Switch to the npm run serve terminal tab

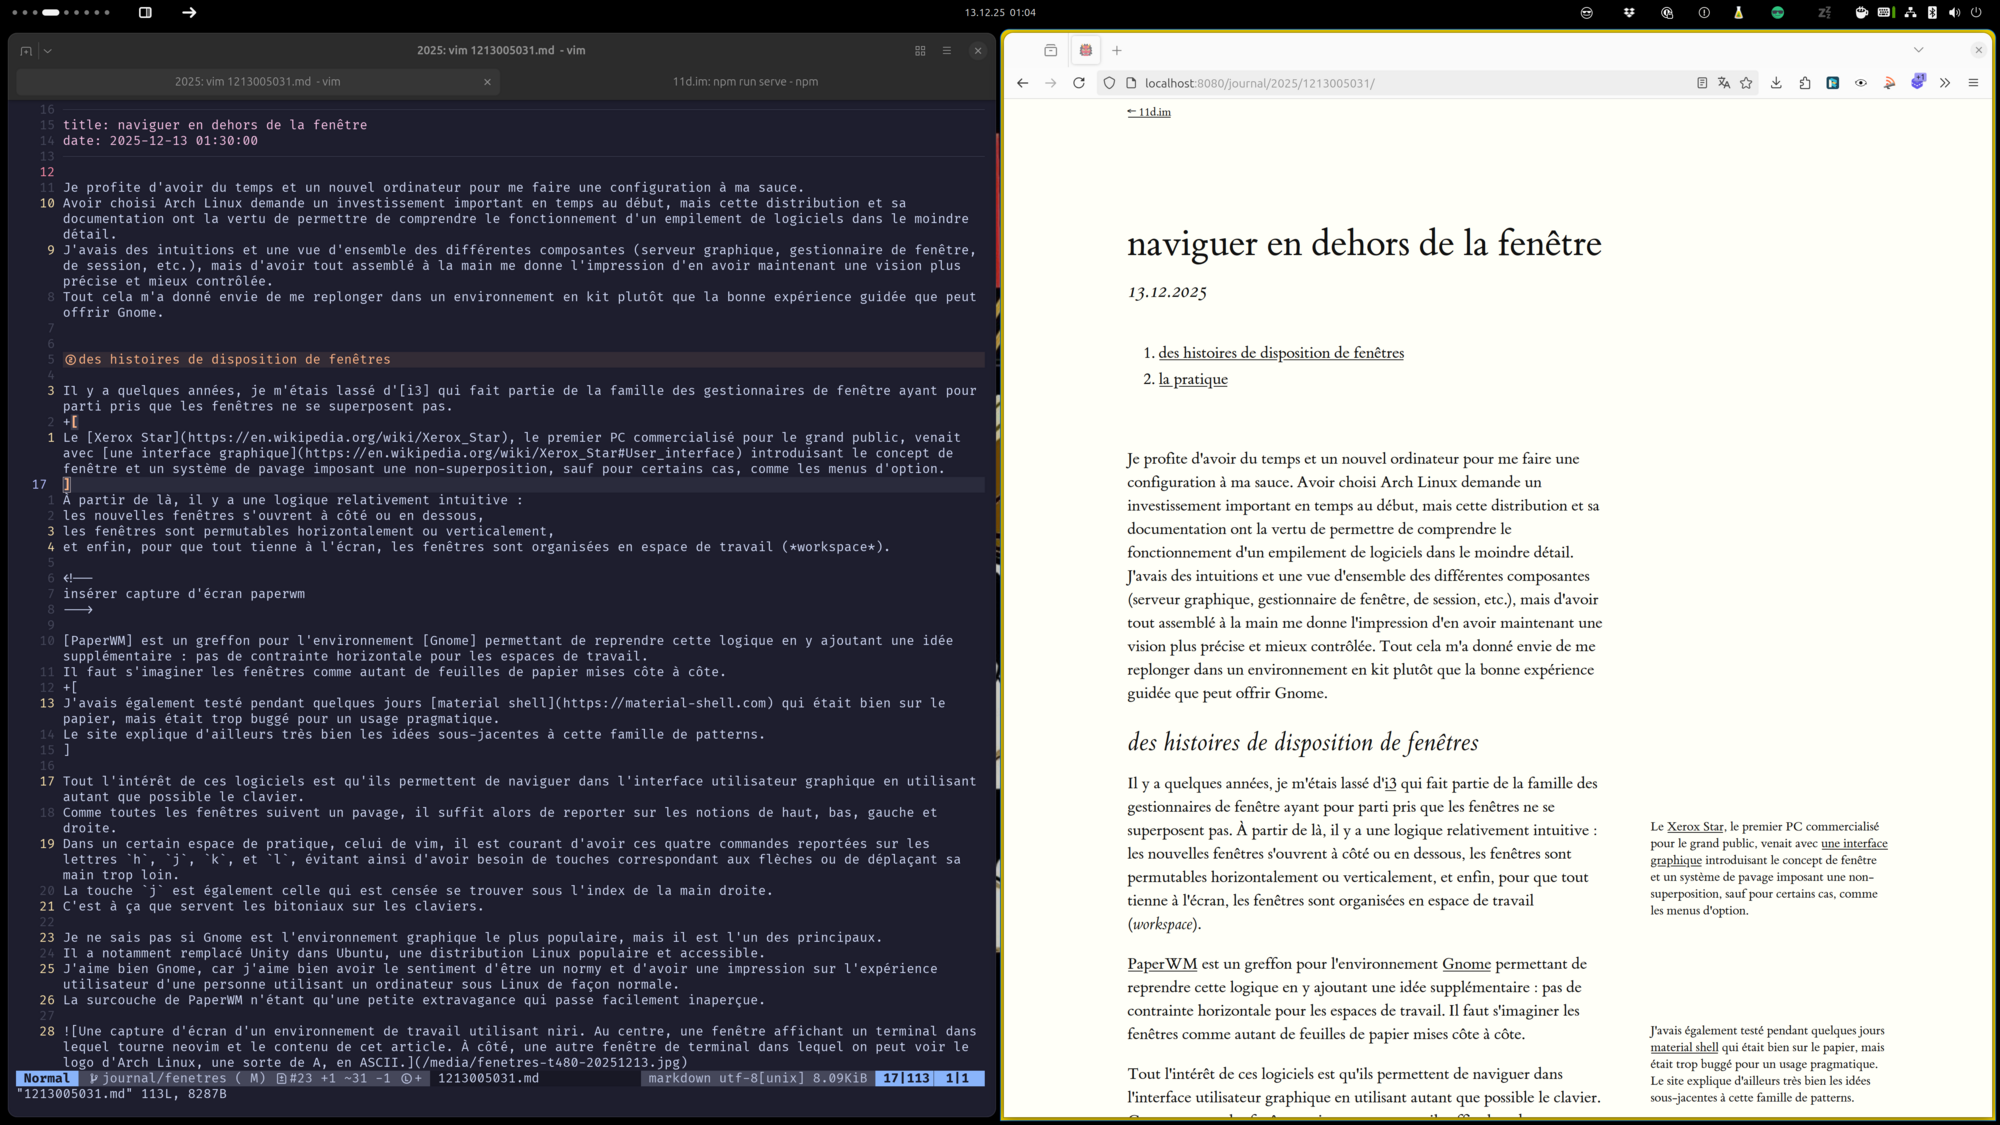tap(746, 82)
